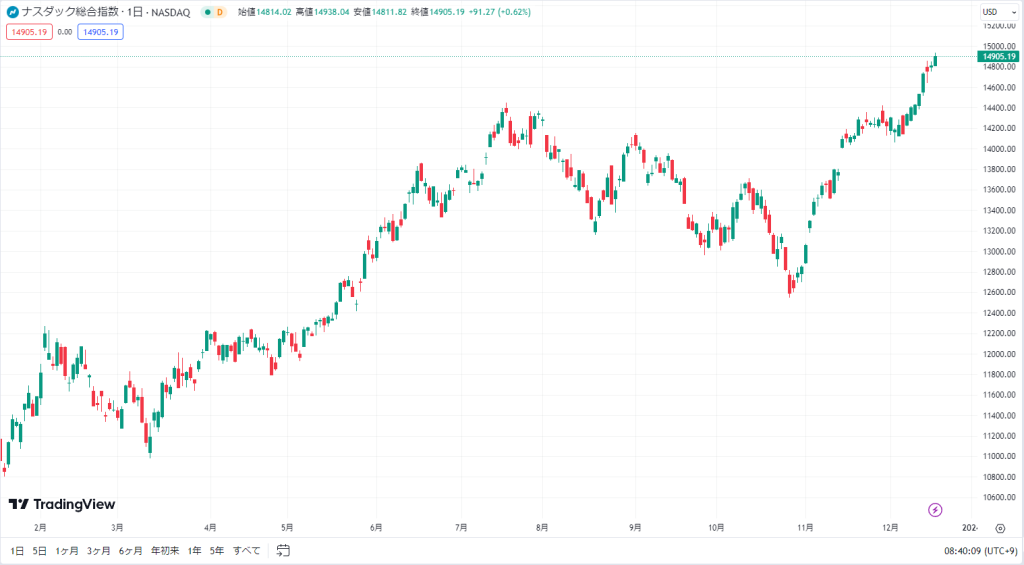The image size is (1024, 565).
Task: Open the go-to-date calendar icon
Action: coord(283,551)
